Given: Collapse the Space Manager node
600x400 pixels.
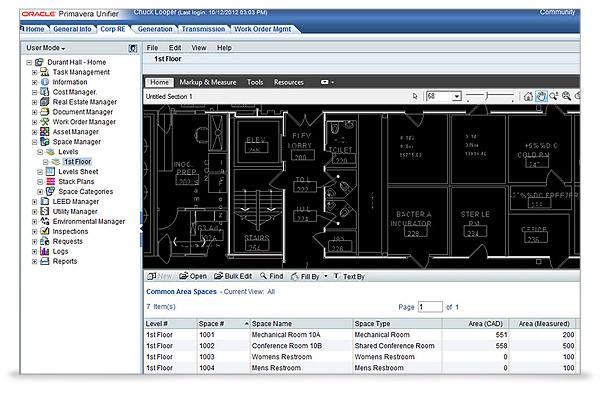Looking at the screenshot, I should 34,142.
